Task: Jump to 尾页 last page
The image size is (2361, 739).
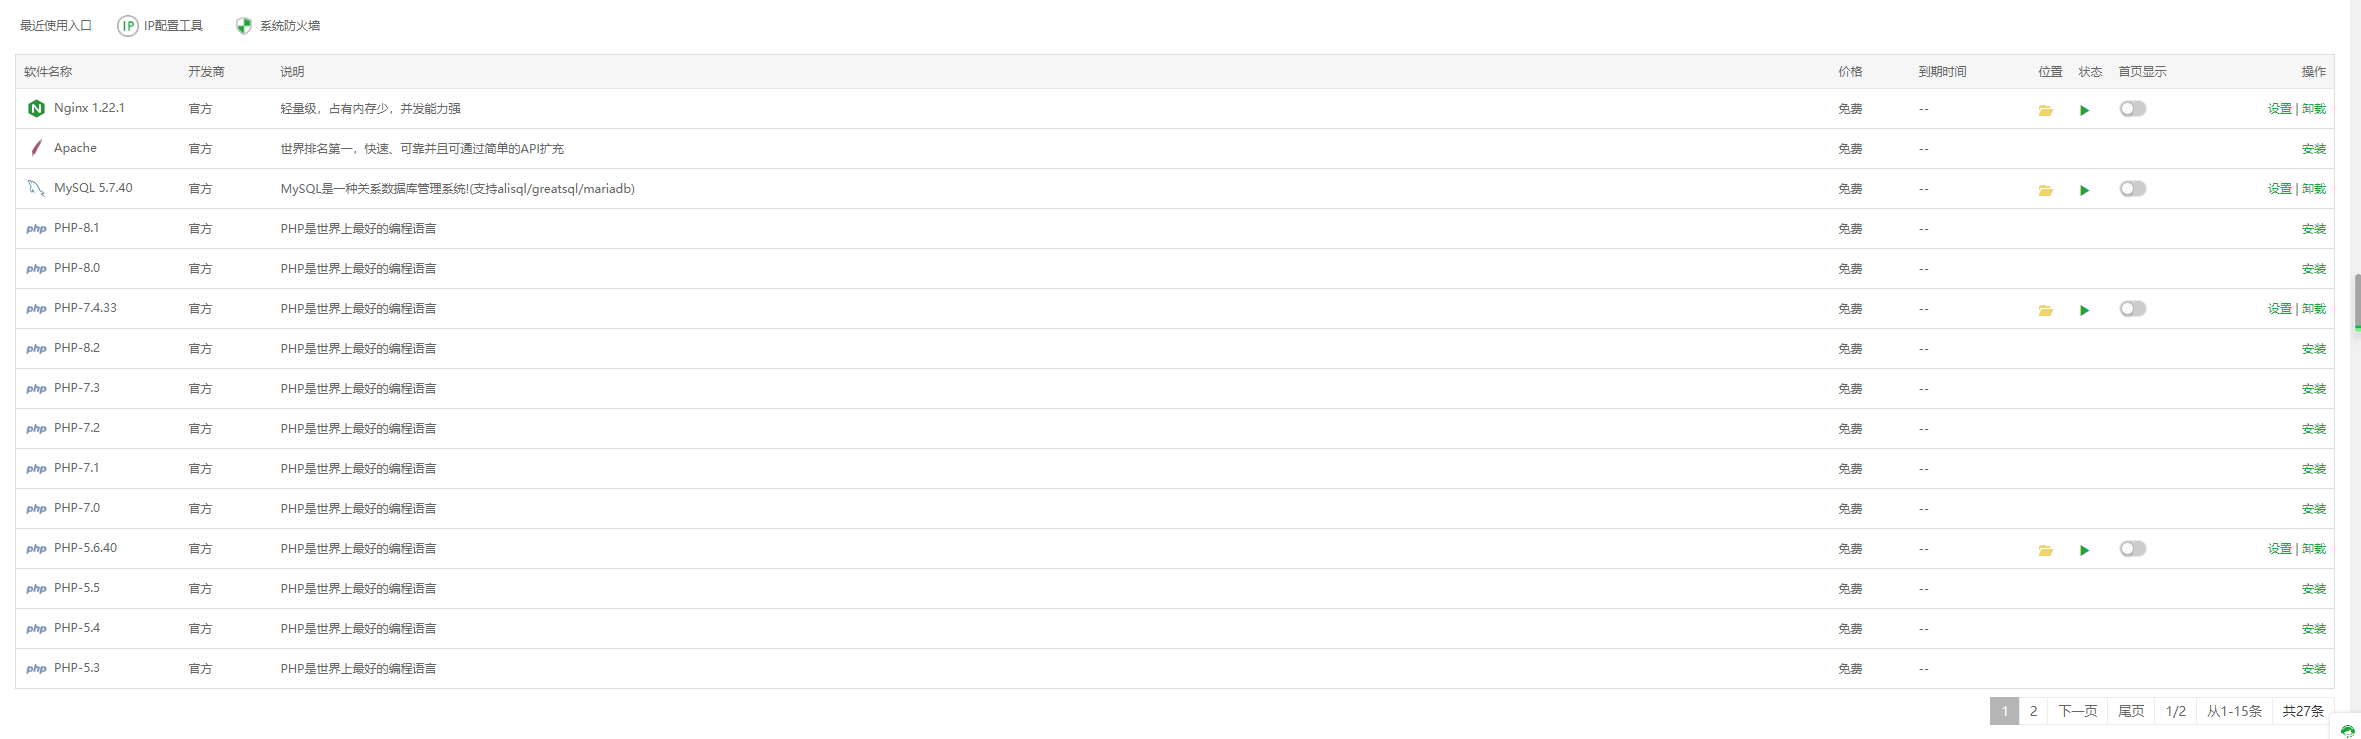Action: [x=2130, y=711]
